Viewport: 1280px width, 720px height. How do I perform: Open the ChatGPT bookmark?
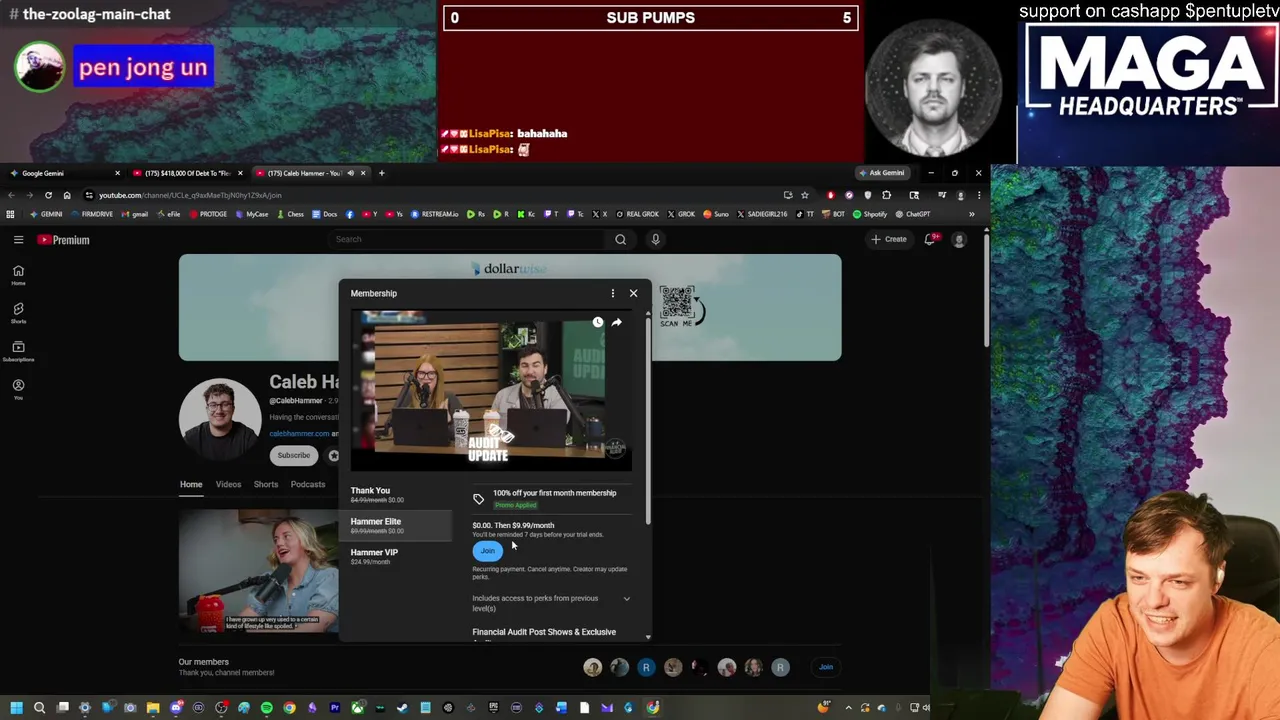tap(913, 214)
